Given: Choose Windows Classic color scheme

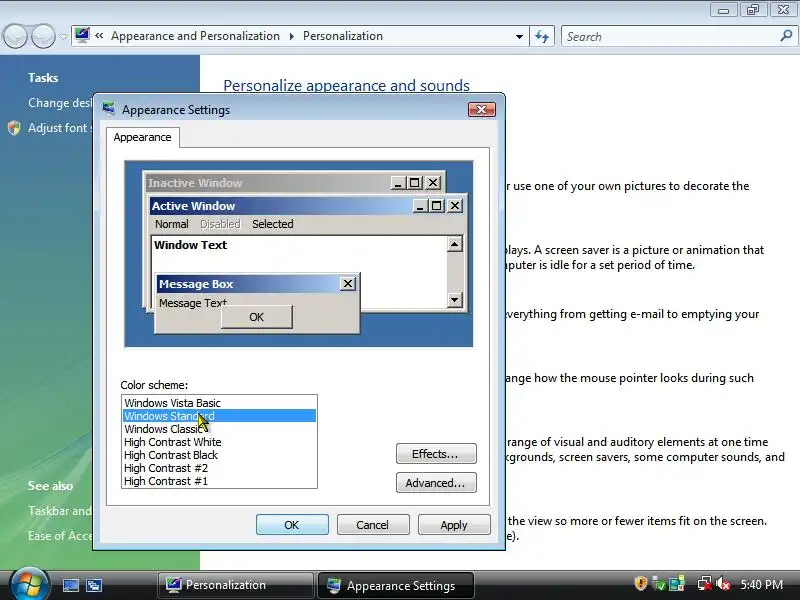Looking at the screenshot, I should (219, 429).
